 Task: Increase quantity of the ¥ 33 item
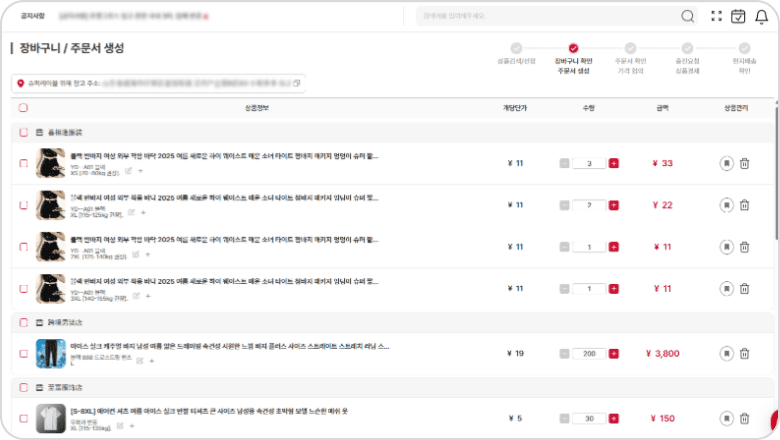pos(613,163)
